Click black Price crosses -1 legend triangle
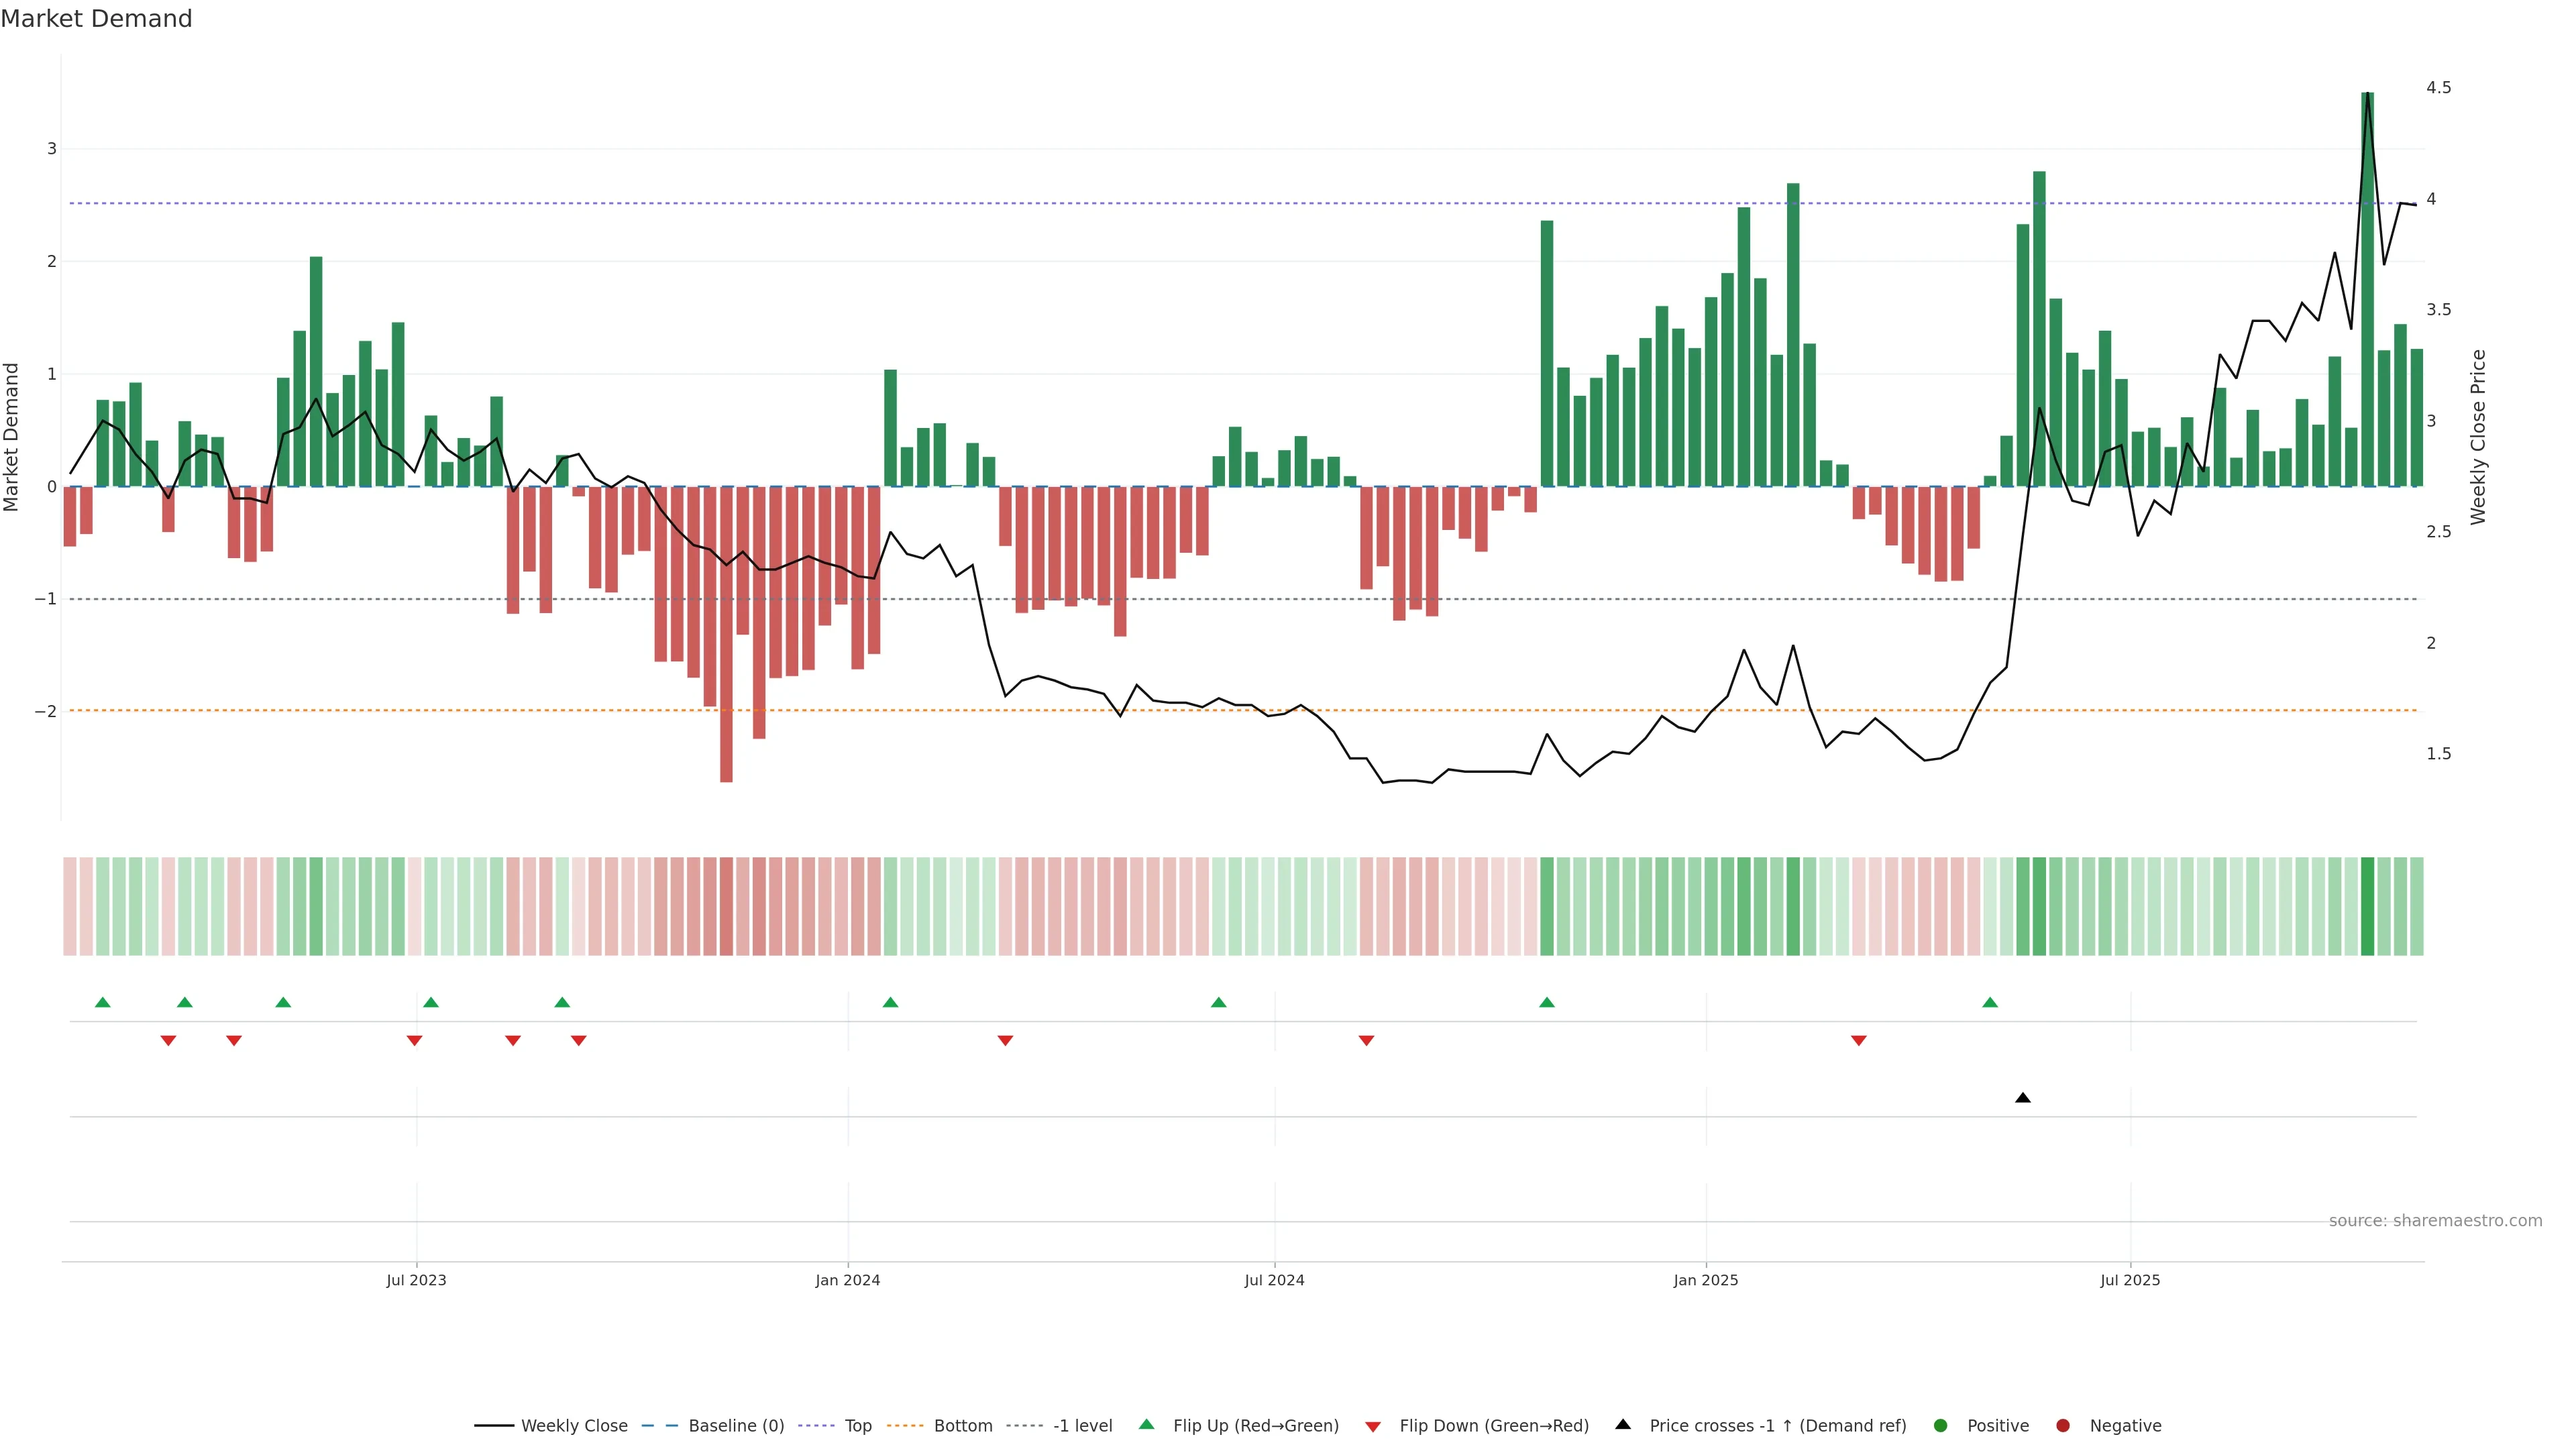This screenshot has width=2576, height=1449. [1623, 1424]
